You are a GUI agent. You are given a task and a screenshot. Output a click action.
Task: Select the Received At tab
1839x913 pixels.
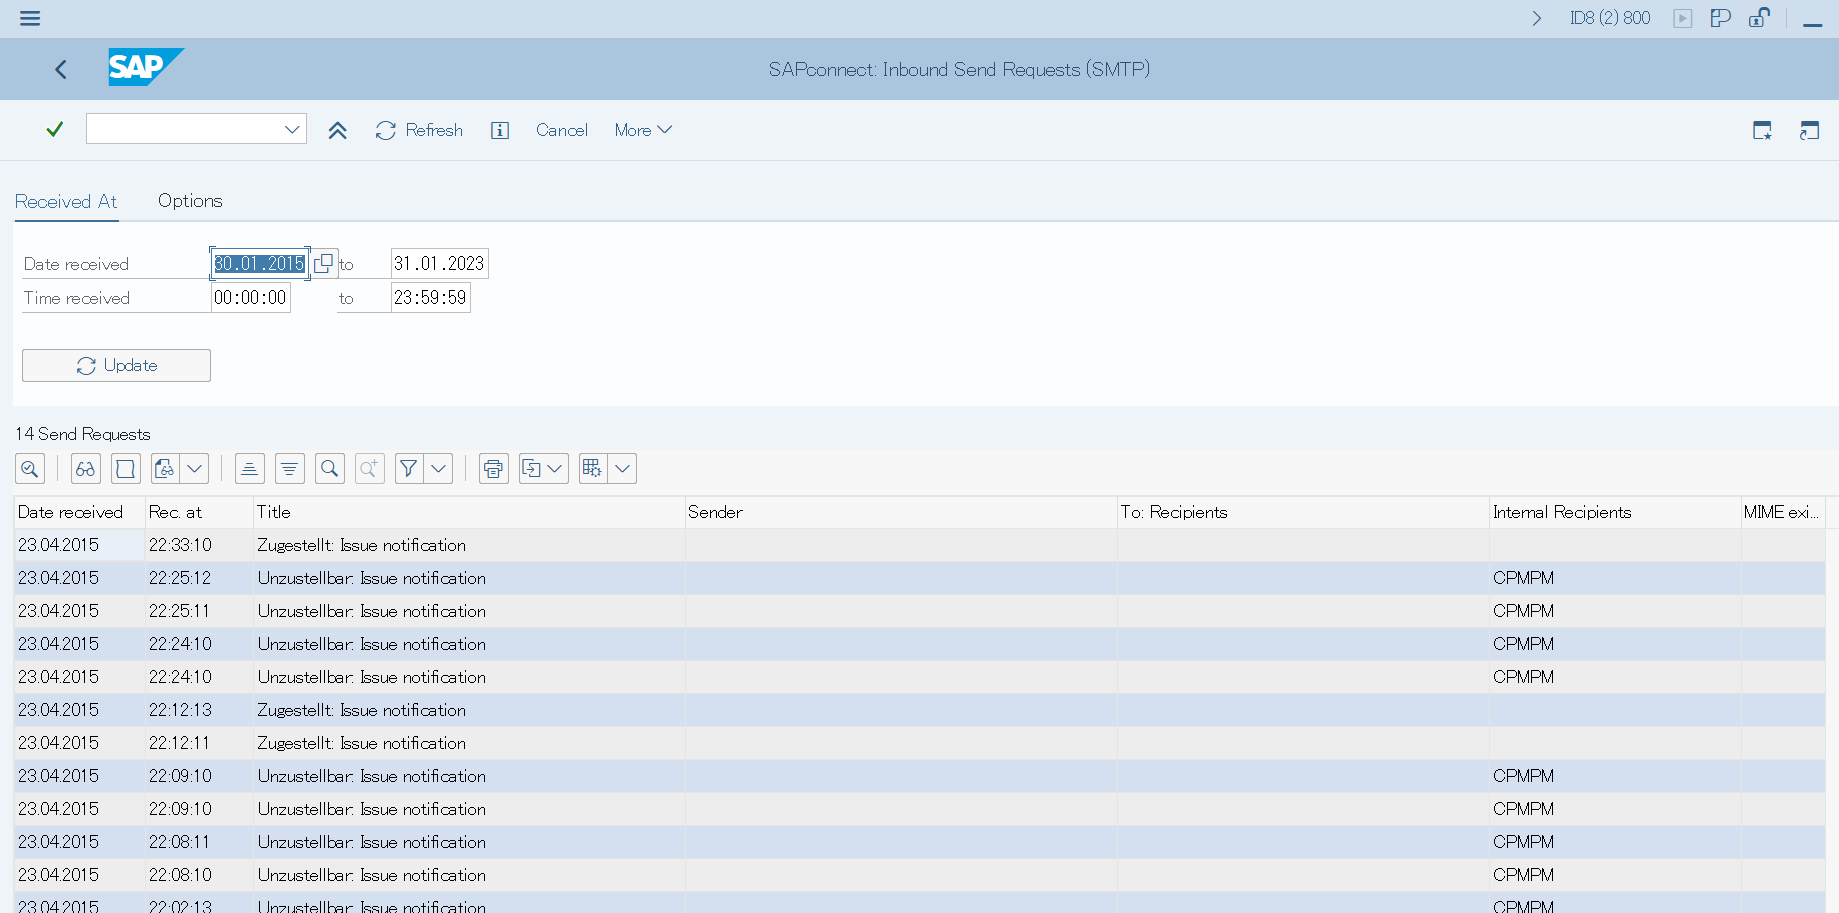(66, 201)
